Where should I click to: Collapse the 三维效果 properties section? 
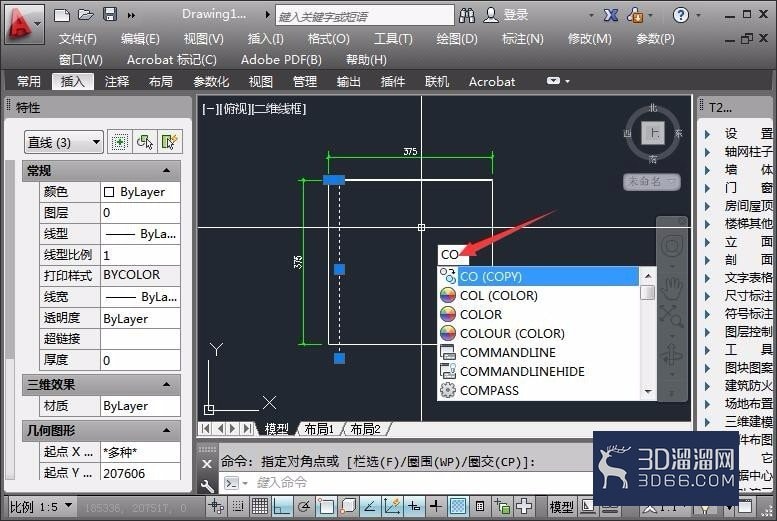[166, 384]
